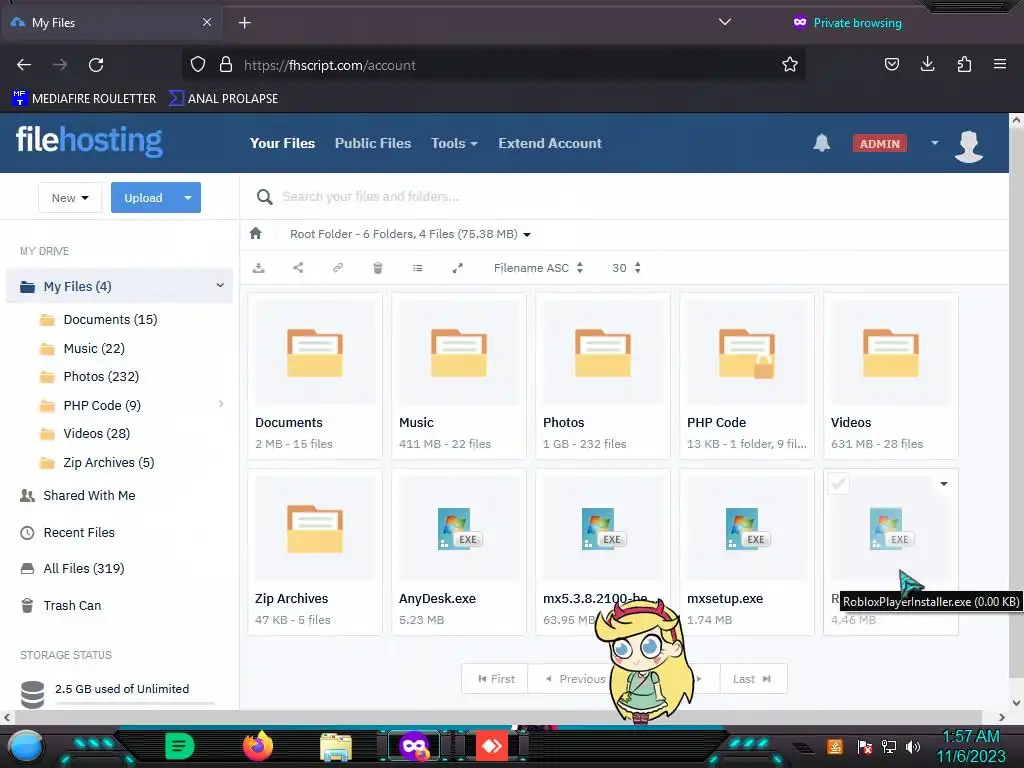Image resolution: width=1024 pixels, height=768 pixels.
Task: Open the notifications bell icon
Action: click(822, 143)
